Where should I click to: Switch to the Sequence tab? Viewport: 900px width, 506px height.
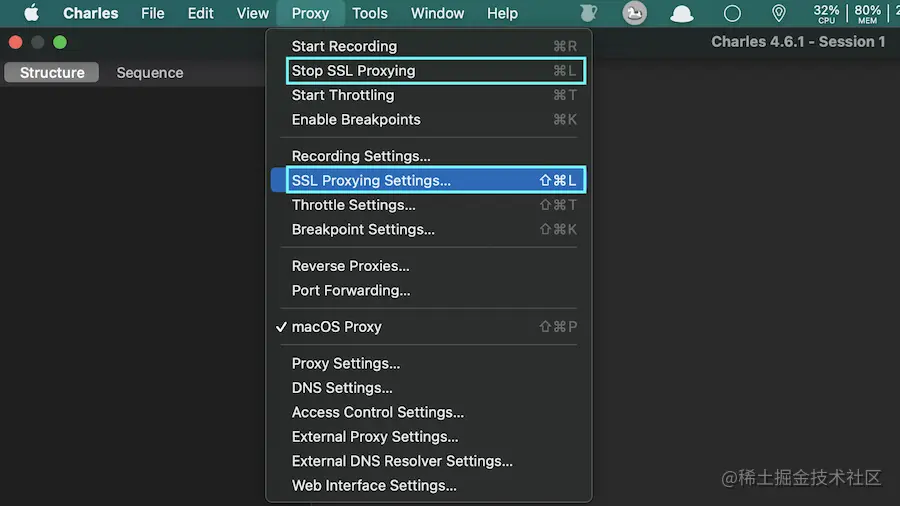(x=150, y=72)
